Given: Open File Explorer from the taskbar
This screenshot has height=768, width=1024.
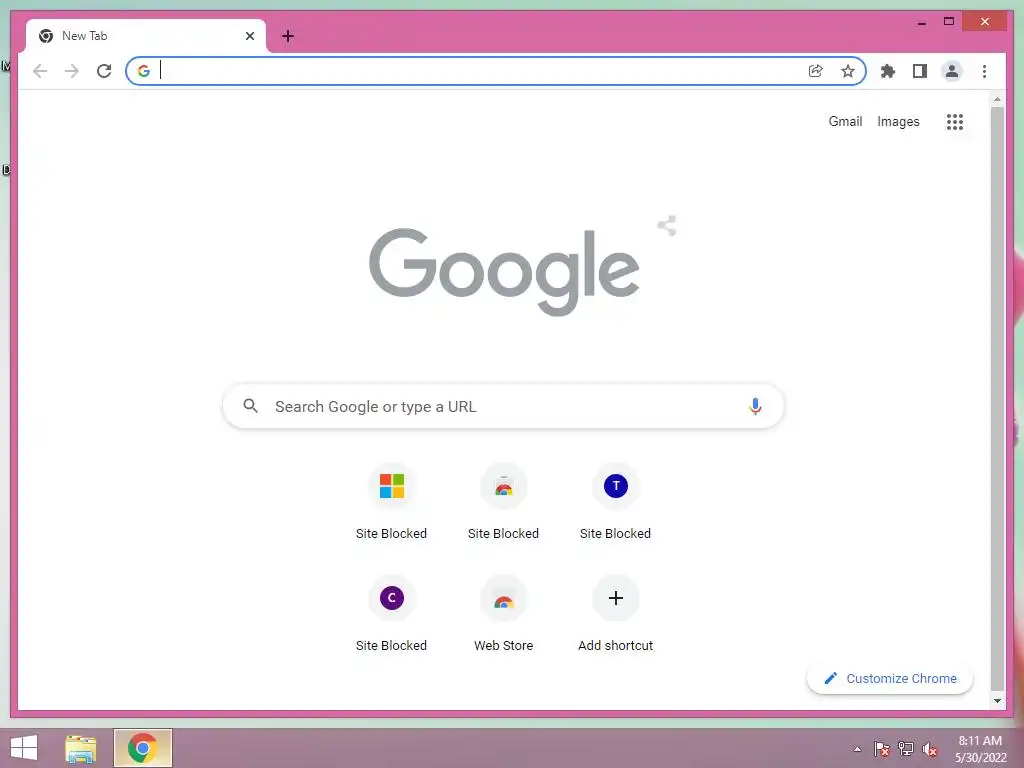Looking at the screenshot, I should pos(81,748).
